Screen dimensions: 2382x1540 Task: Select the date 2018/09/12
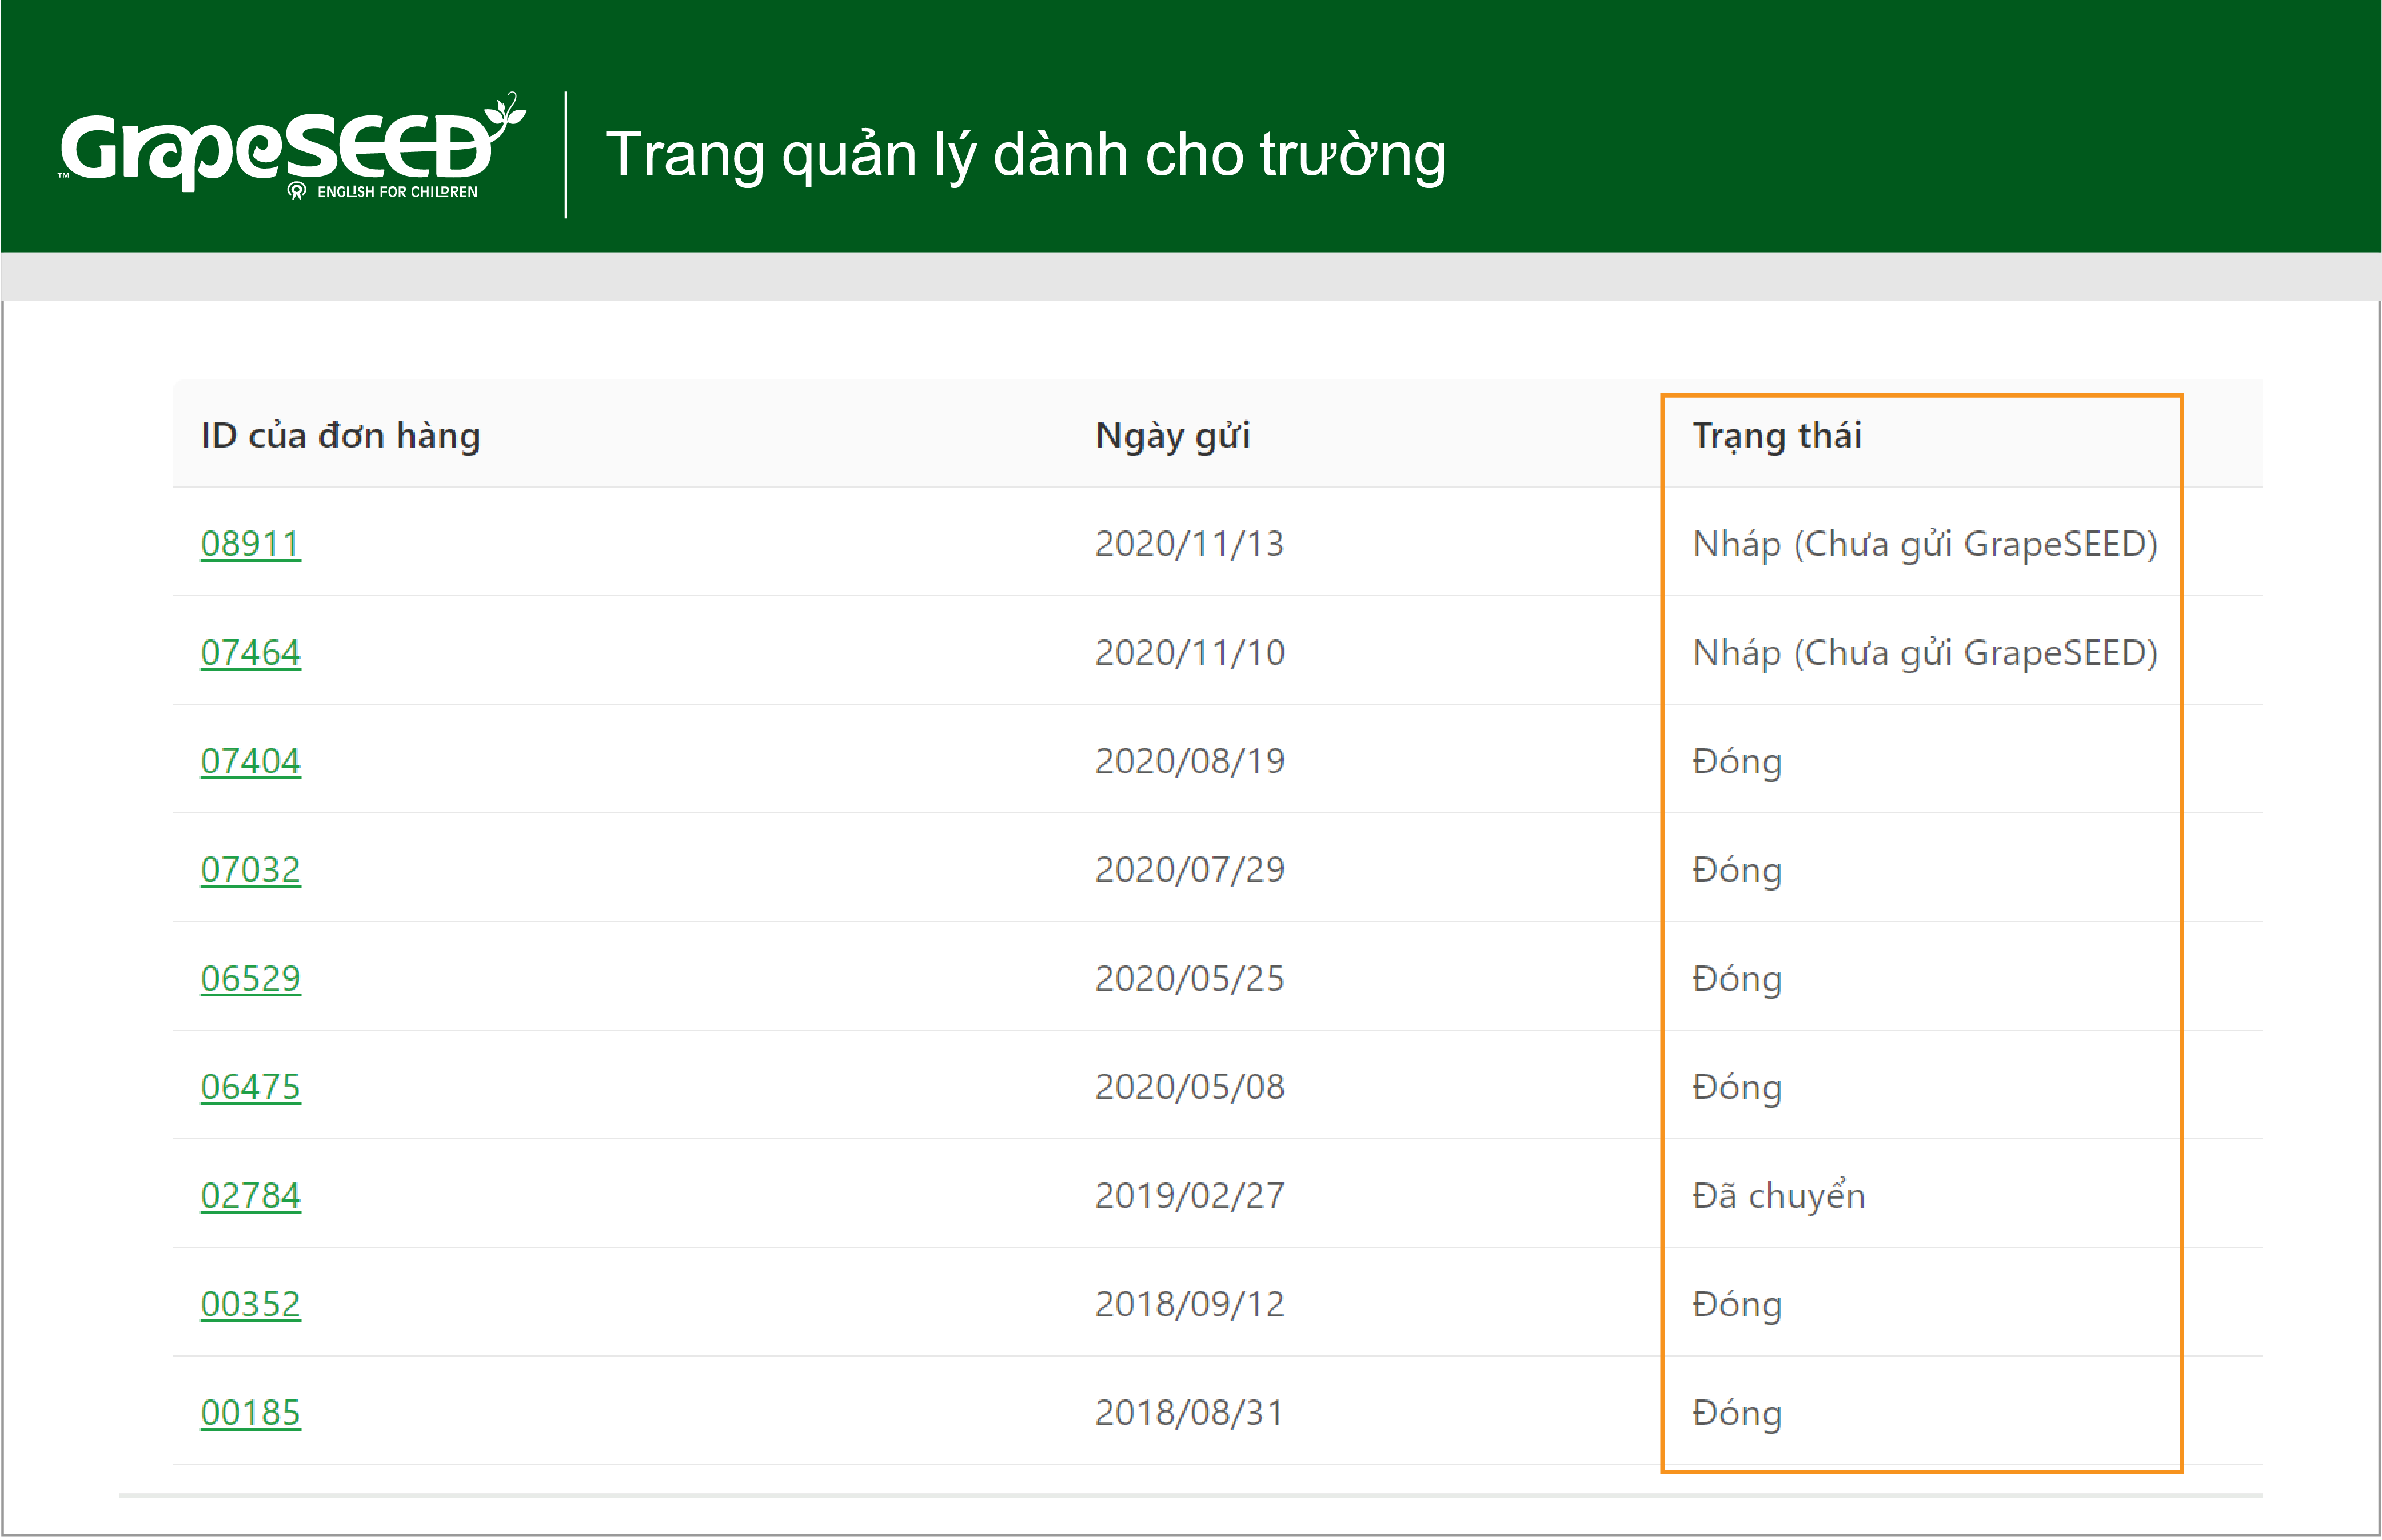pyautogui.click(x=1189, y=1304)
